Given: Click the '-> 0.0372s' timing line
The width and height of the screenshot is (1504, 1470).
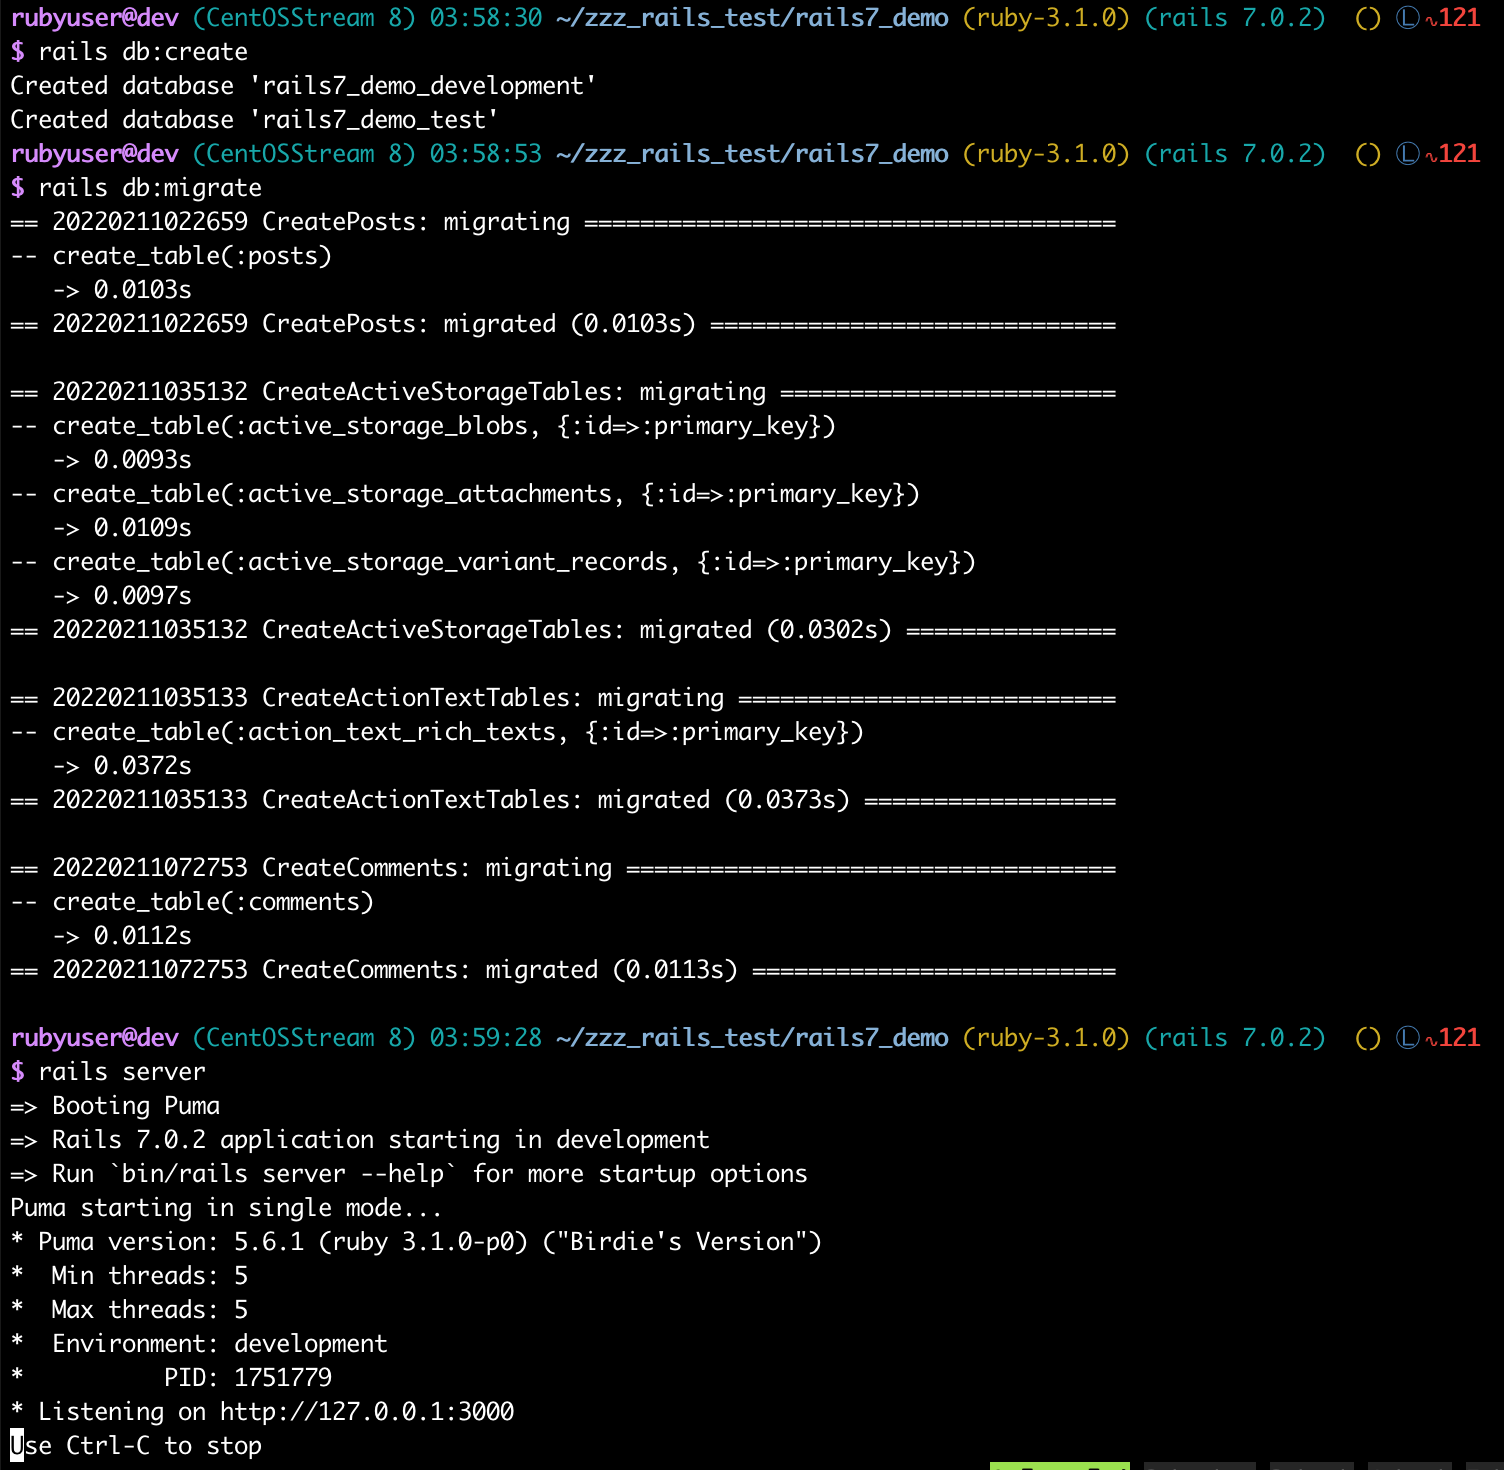Looking at the screenshot, I should (122, 766).
